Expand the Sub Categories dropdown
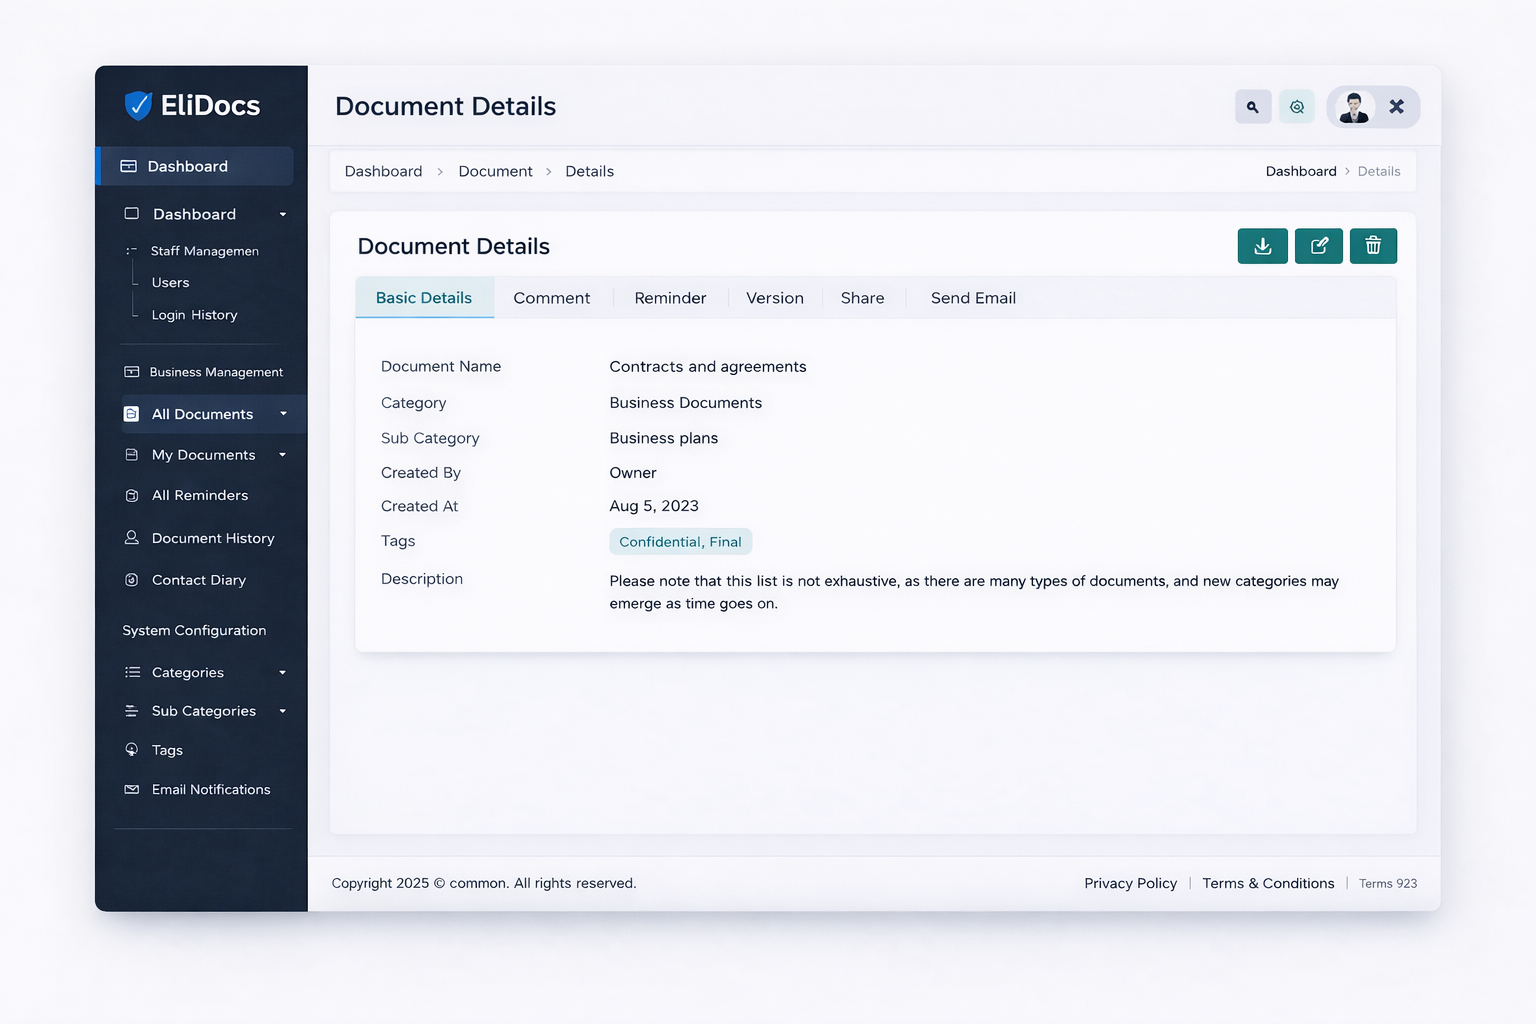1536x1024 pixels. tap(283, 711)
